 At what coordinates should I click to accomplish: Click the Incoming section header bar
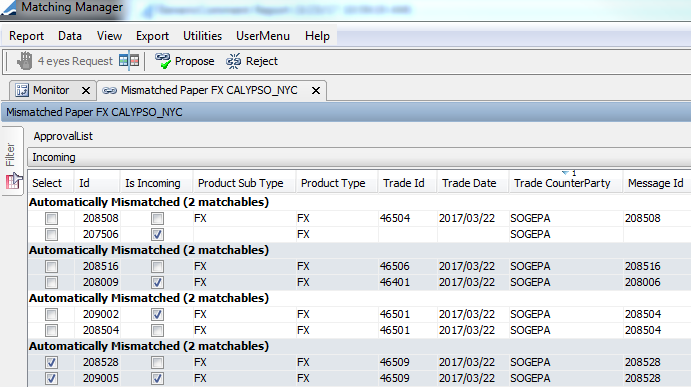(359, 157)
